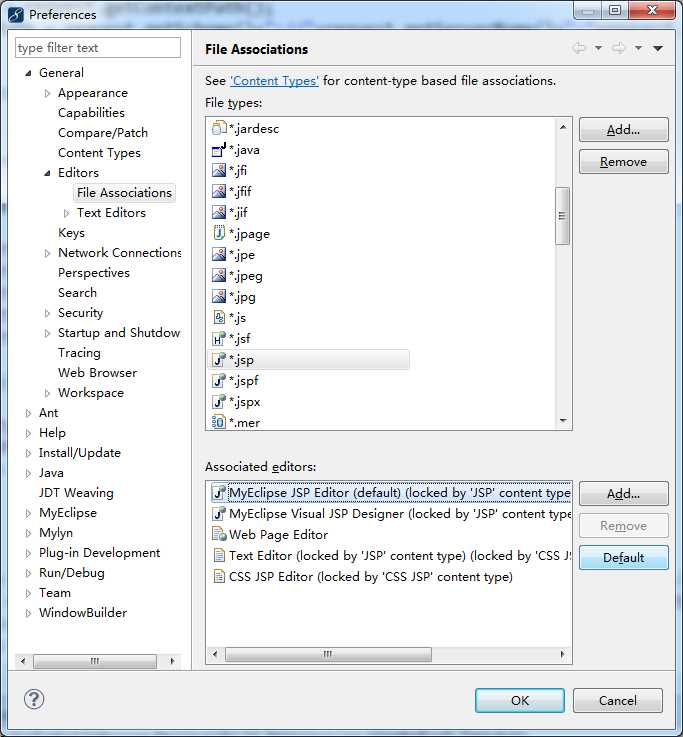The width and height of the screenshot is (683, 737).
Task: Click the *.jardesc file type icon
Action: pos(219,128)
